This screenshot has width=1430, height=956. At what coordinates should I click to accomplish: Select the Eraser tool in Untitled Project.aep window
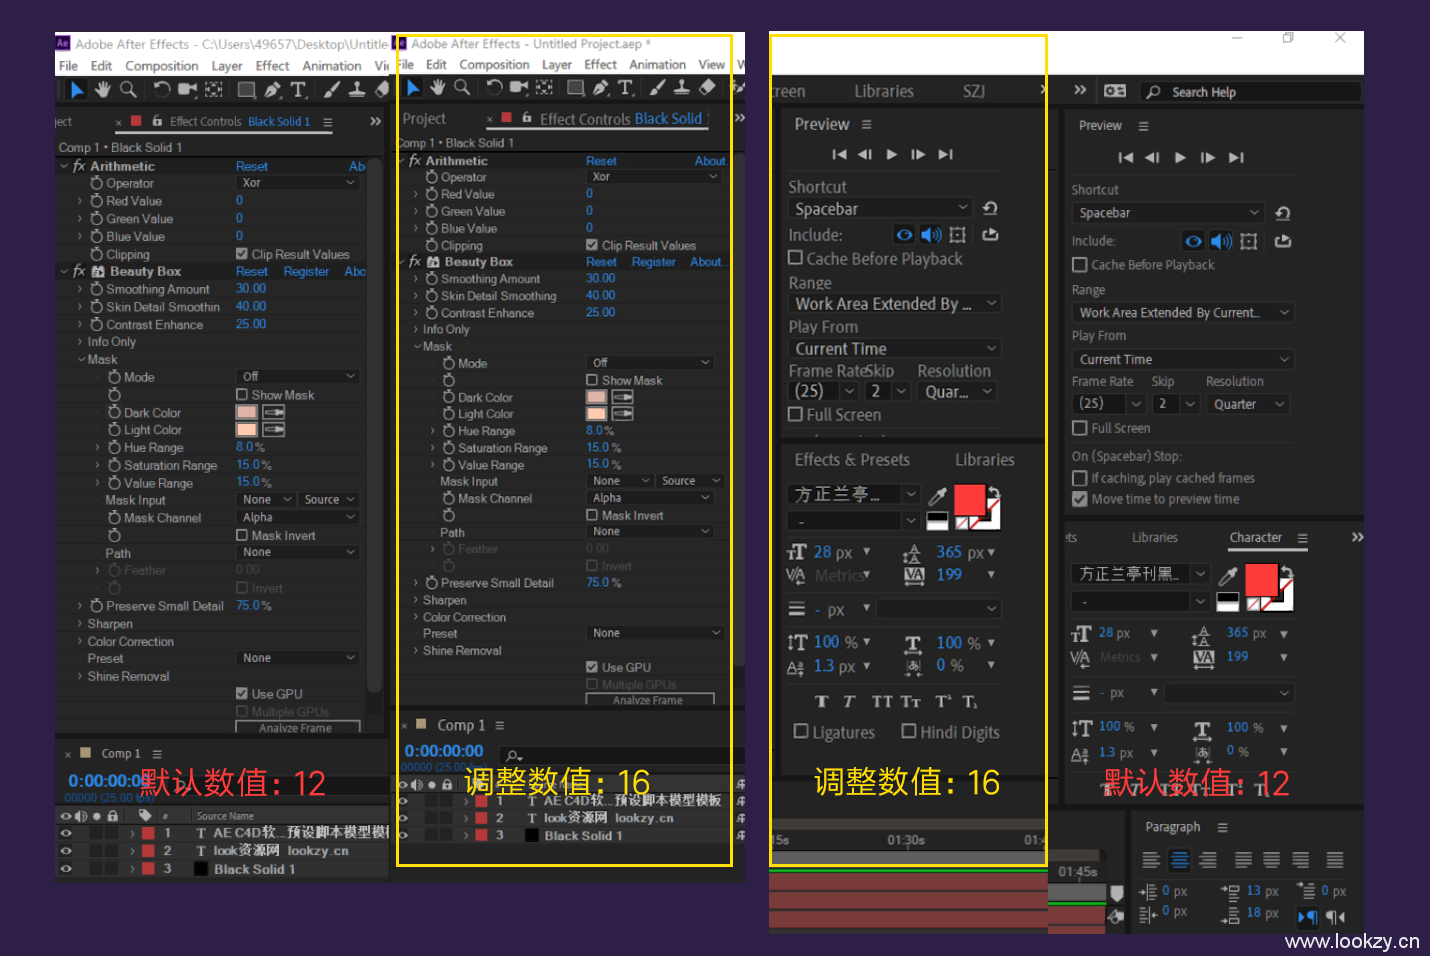pos(707,87)
